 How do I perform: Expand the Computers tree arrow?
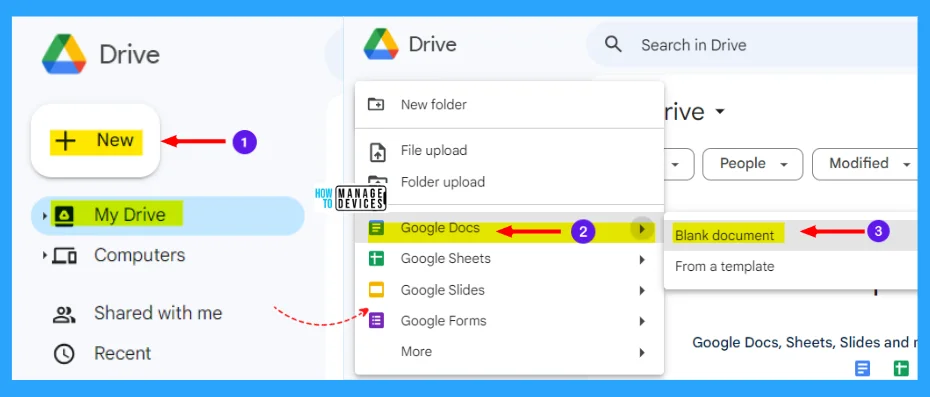(x=44, y=256)
